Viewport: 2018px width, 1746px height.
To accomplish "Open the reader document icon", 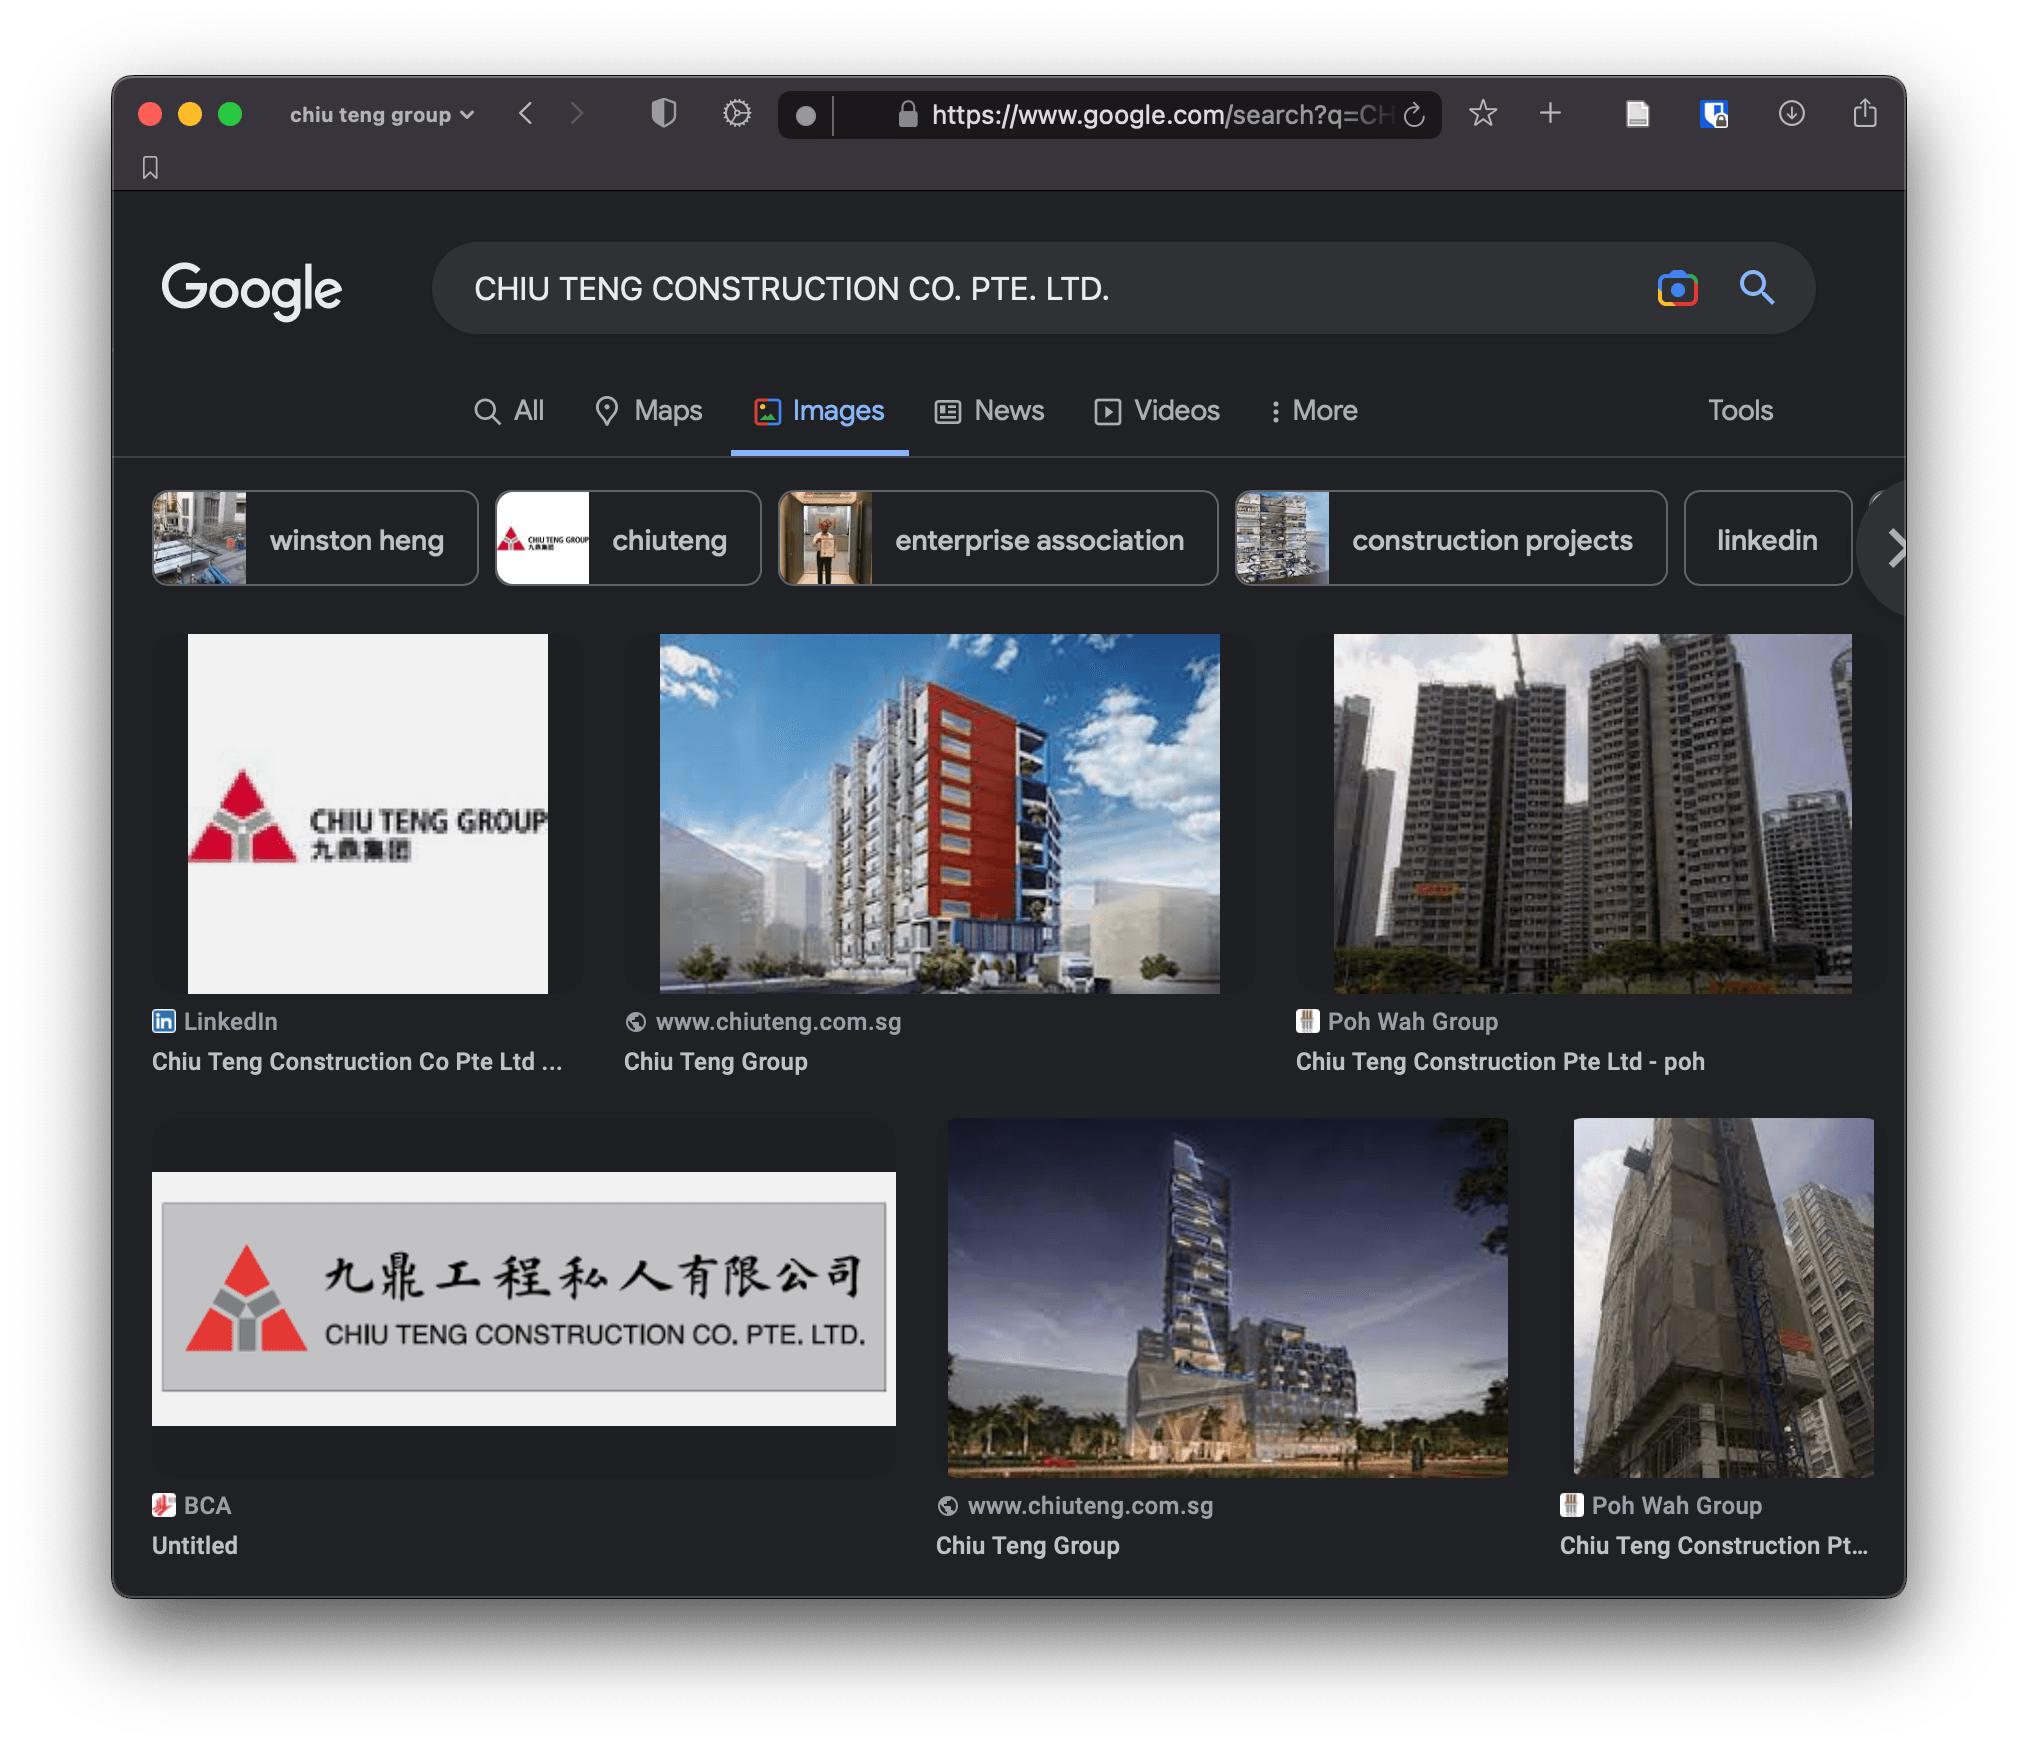I will pos(1637,114).
